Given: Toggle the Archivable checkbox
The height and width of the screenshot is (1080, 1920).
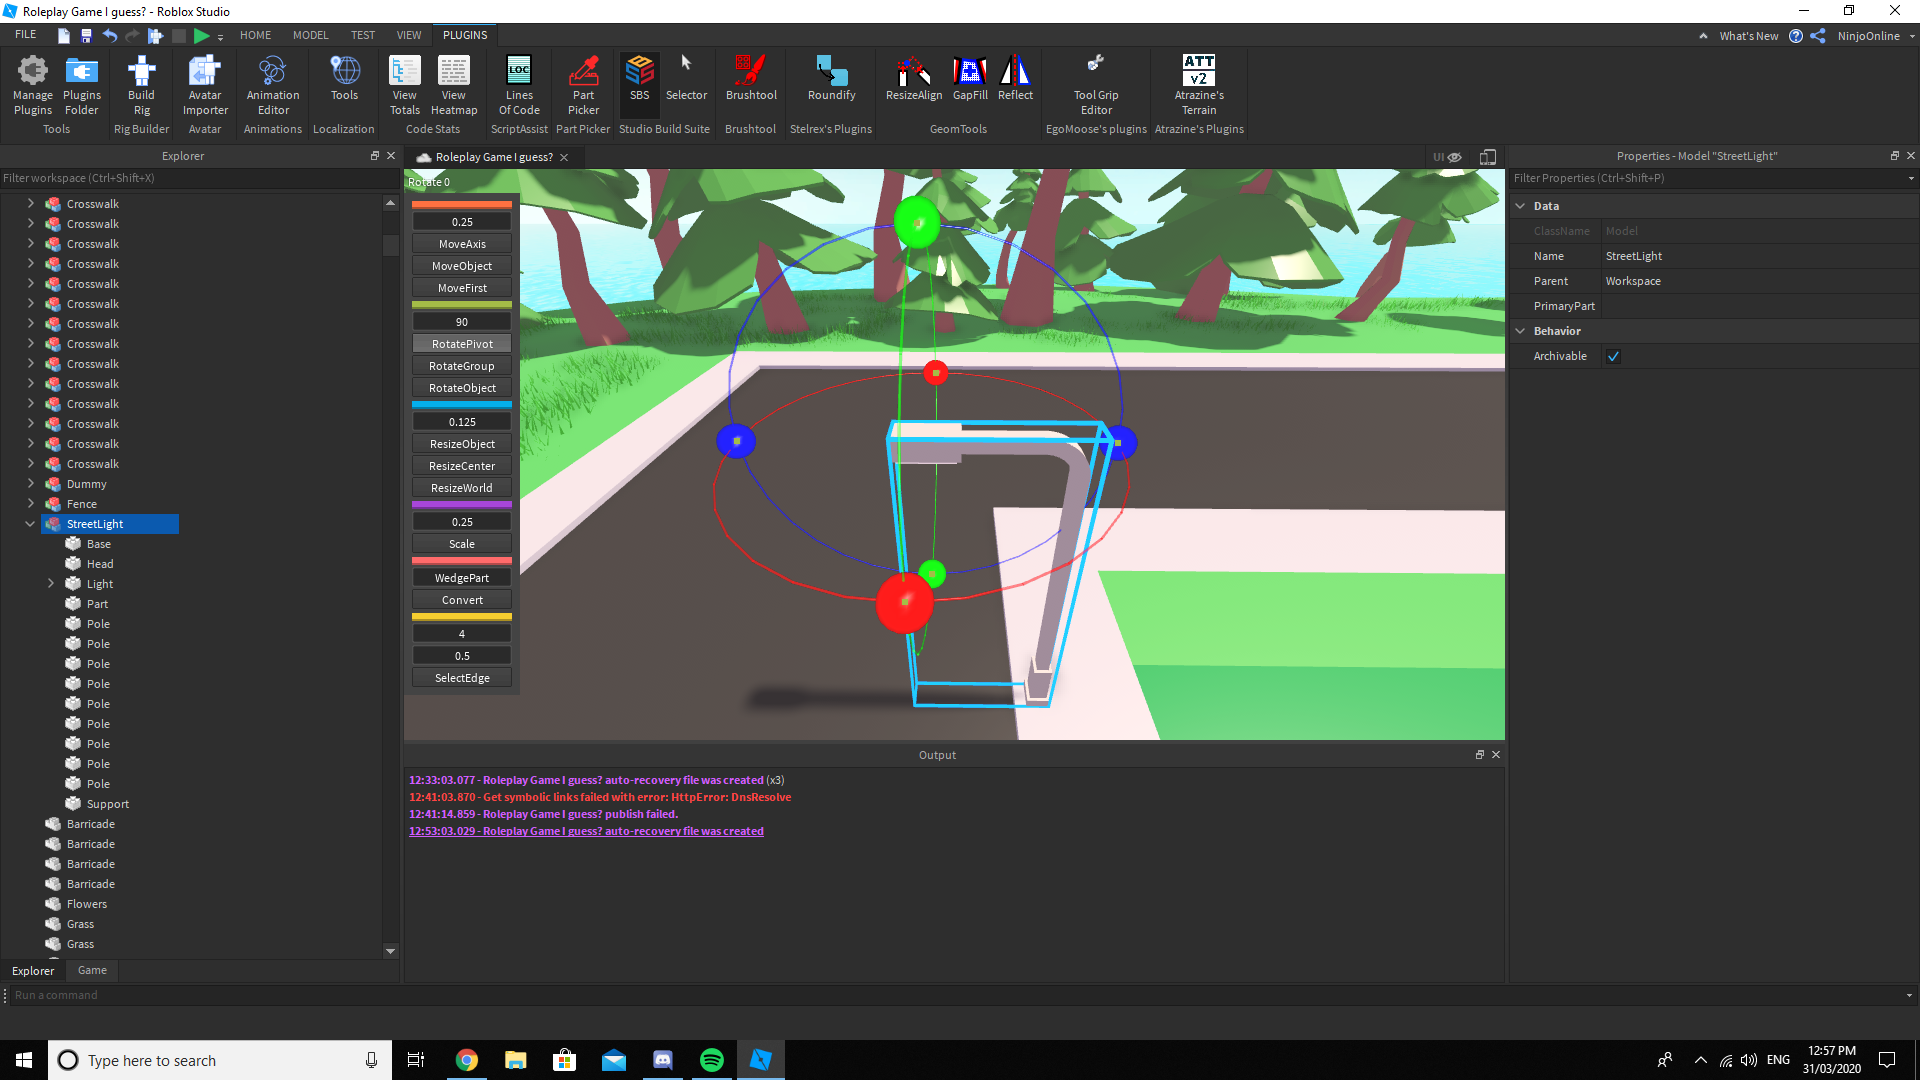Looking at the screenshot, I should pyautogui.click(x=1613, y=356).
